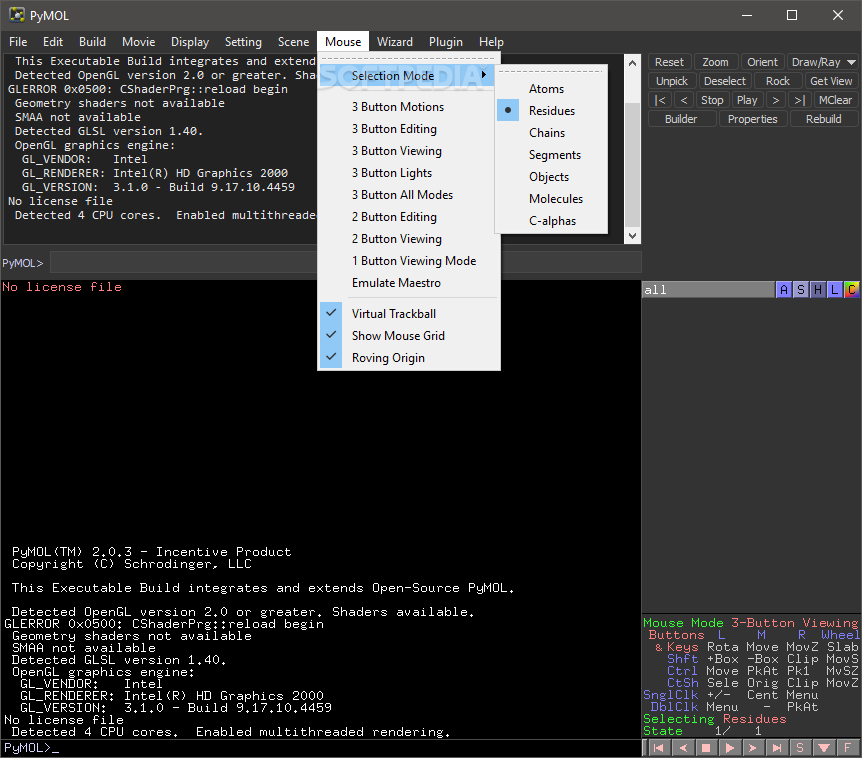Click the MClear button

[835, 100]
